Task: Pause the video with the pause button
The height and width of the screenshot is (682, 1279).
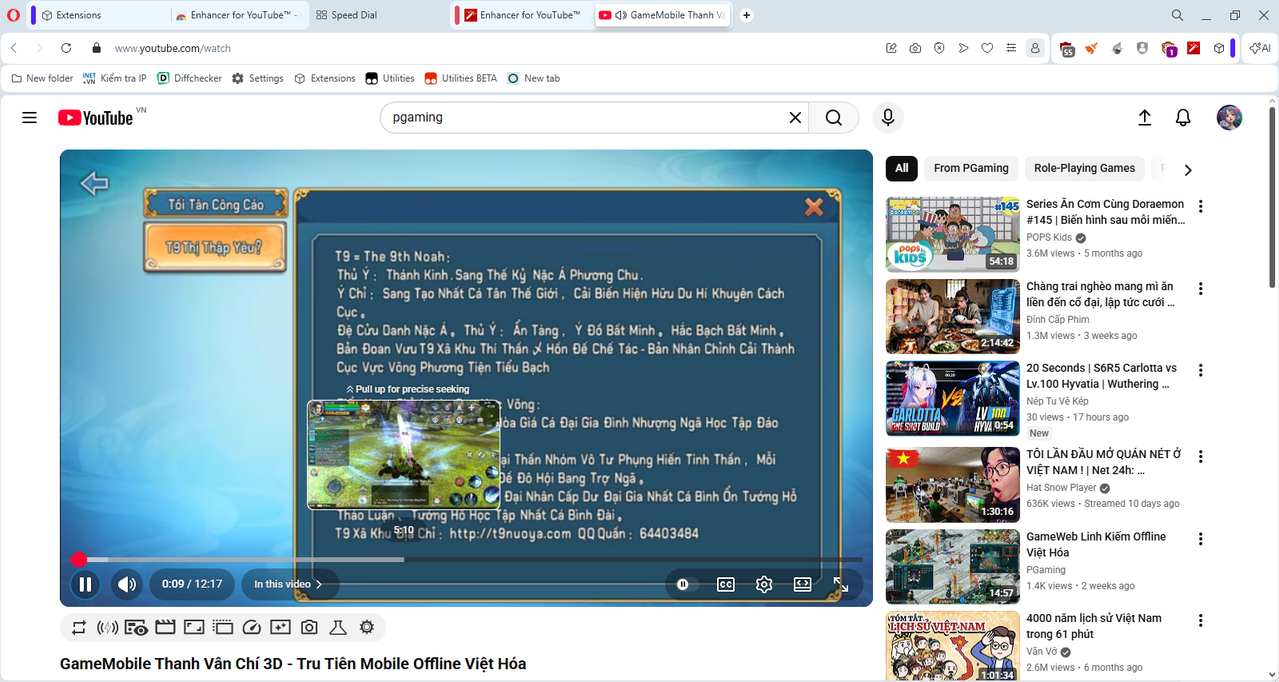Action: pos(85,584)
